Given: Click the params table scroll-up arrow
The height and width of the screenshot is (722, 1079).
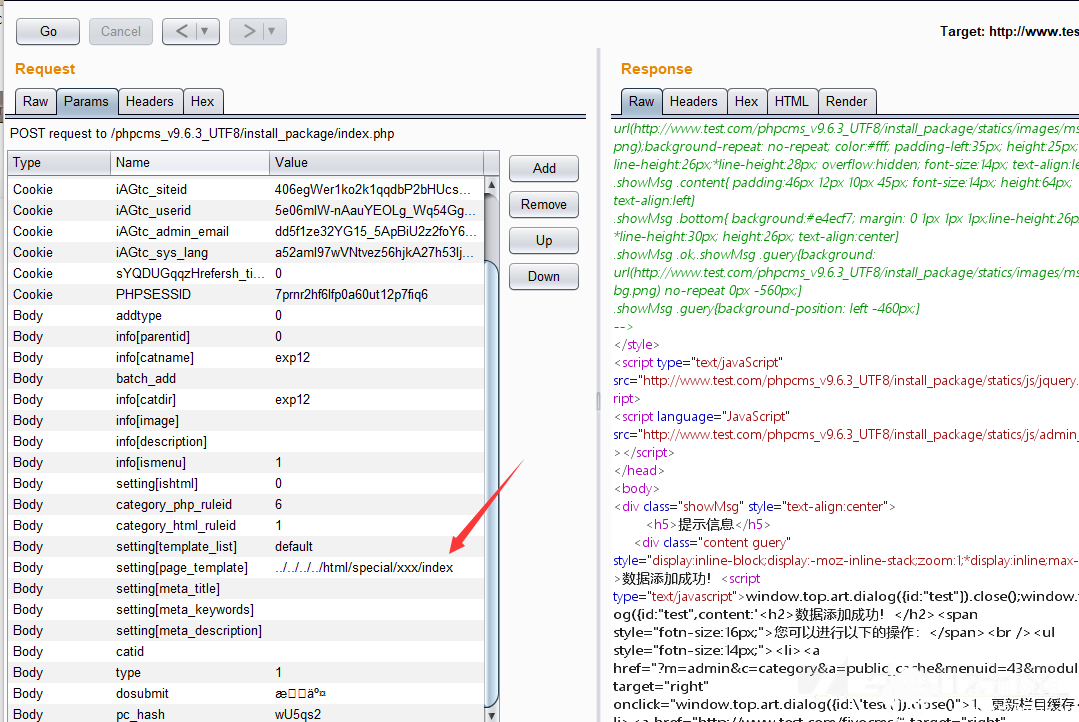Looking at the screenshot, I should pos(491,185).
